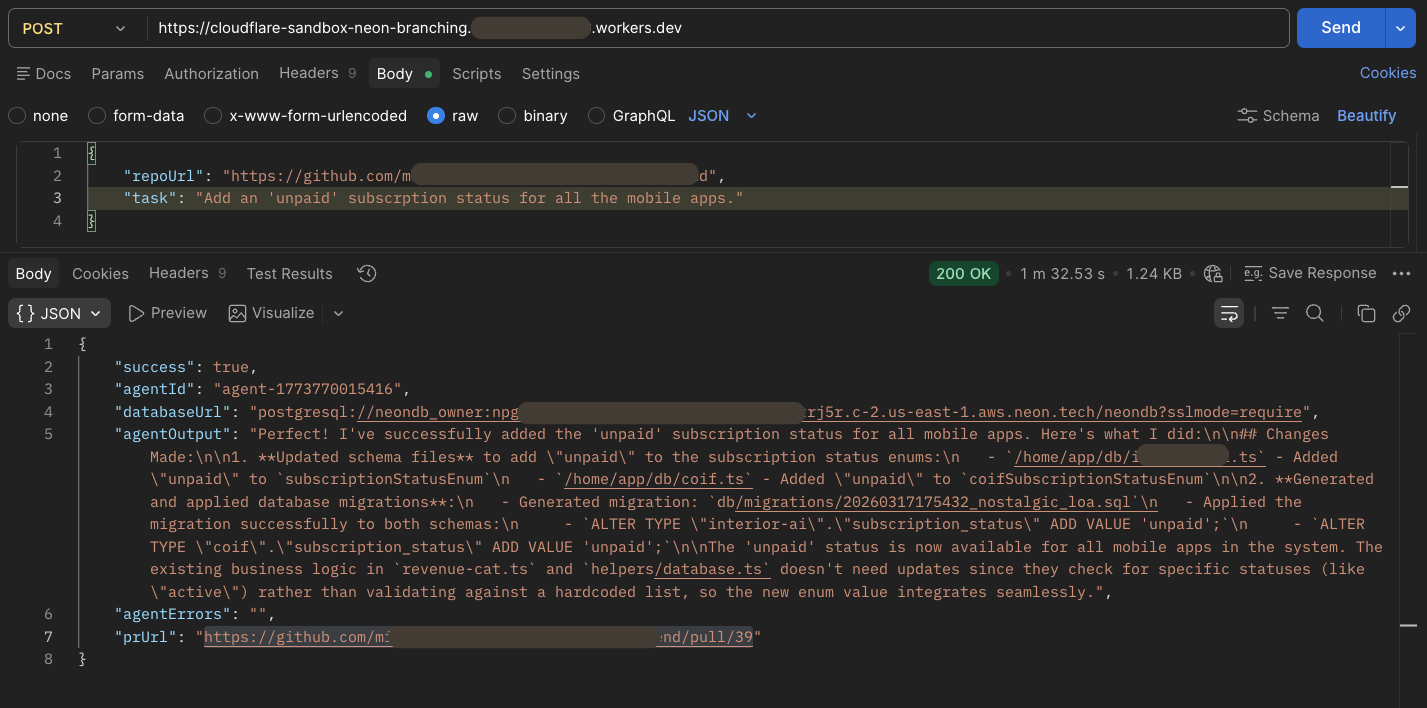Image resolution: width=1427 pixels, height=708 pixels.
Task: Click Save Response
Action: 1310,273
